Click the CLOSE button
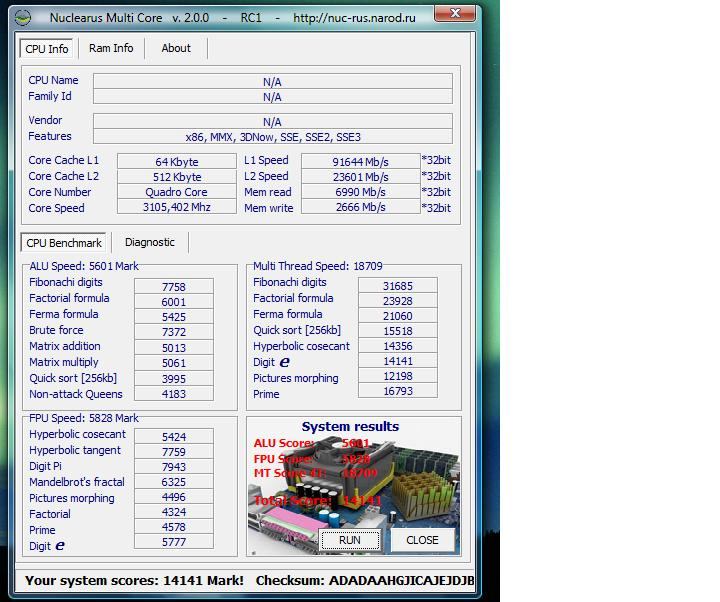The image size is (720, 602). pos(422,540)
